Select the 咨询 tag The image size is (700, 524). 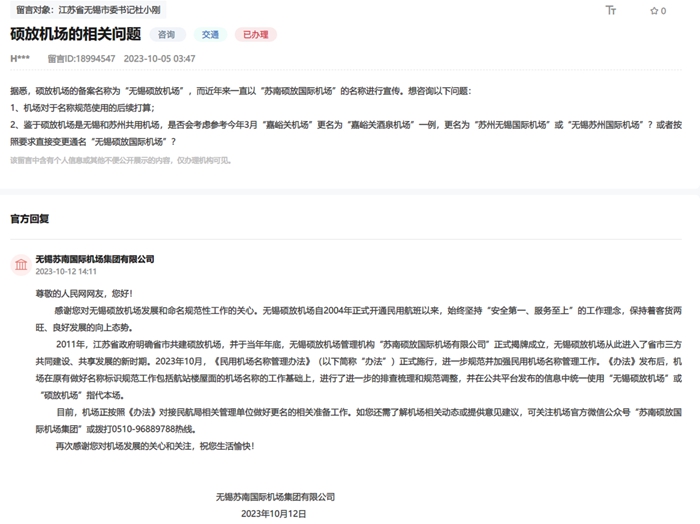click(167, 34)
